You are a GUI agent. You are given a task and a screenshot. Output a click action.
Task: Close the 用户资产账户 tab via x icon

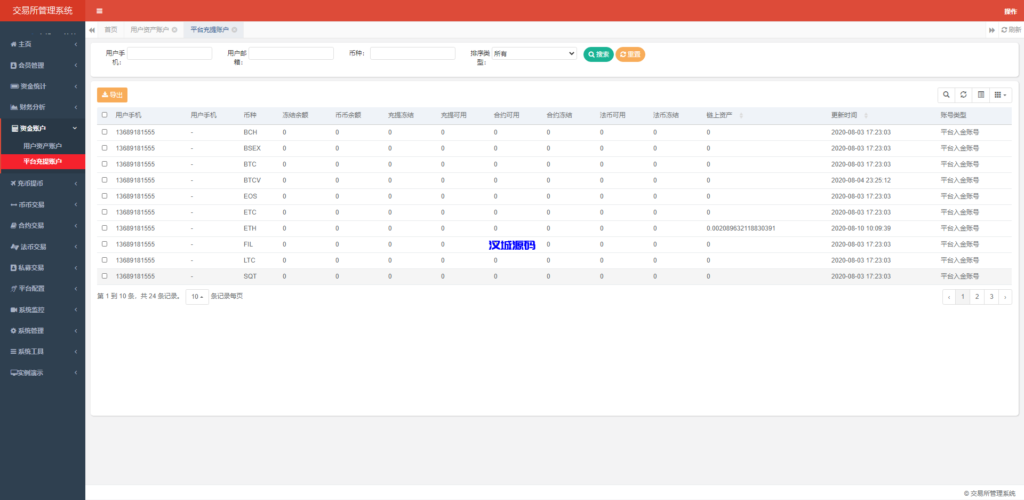[x=174, y=30]
